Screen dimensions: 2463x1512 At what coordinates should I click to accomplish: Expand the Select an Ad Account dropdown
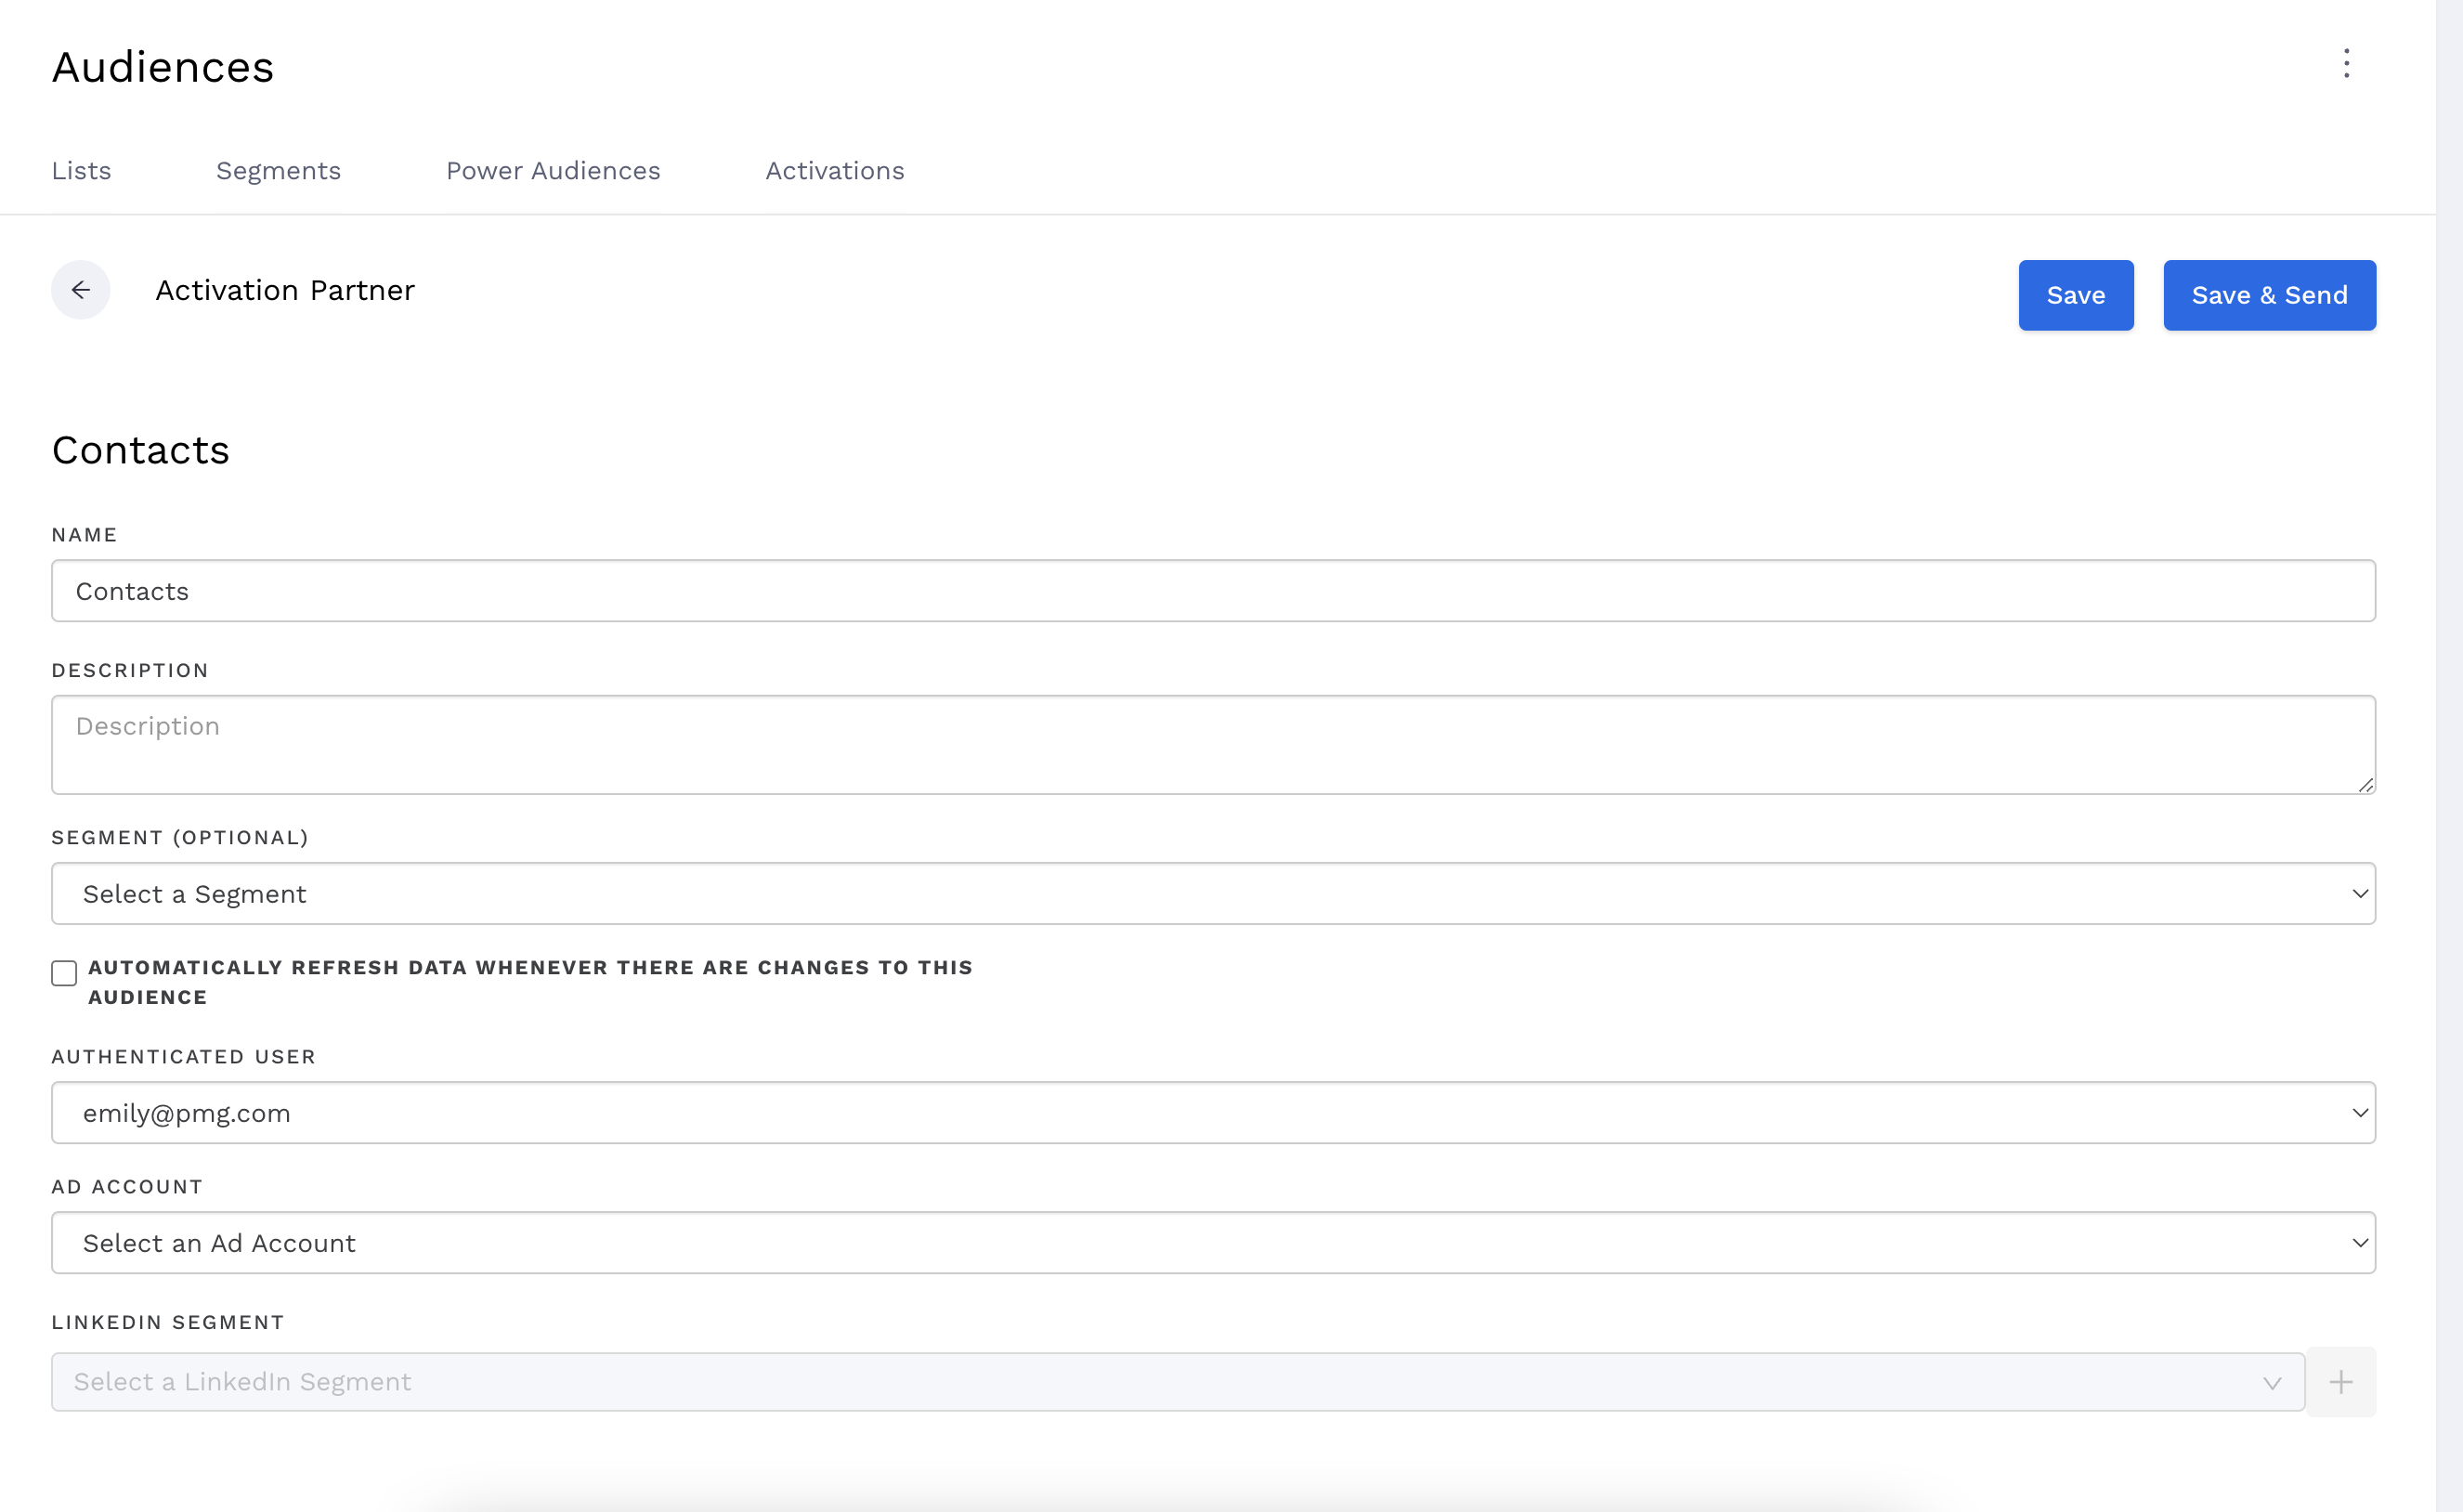(1200, 1243)
